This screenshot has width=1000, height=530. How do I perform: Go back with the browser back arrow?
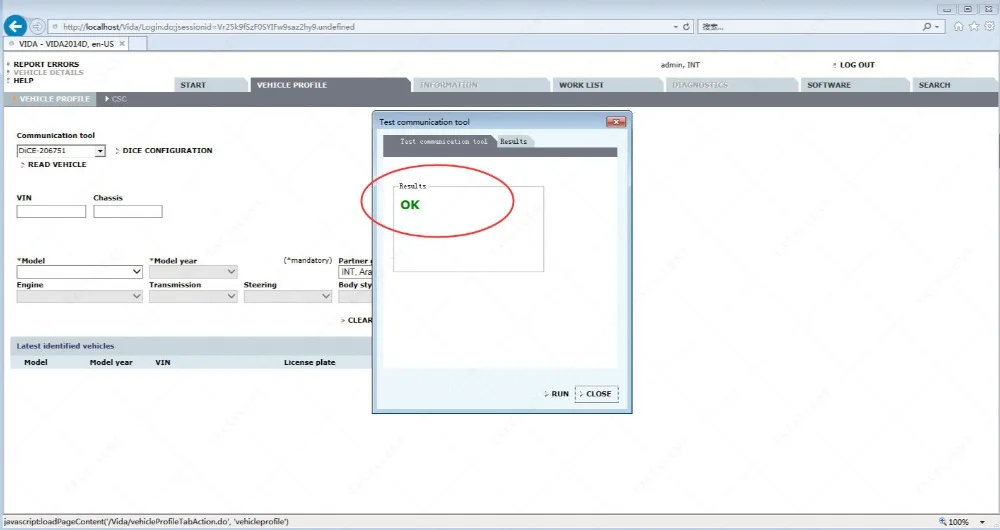coord(15,26)
